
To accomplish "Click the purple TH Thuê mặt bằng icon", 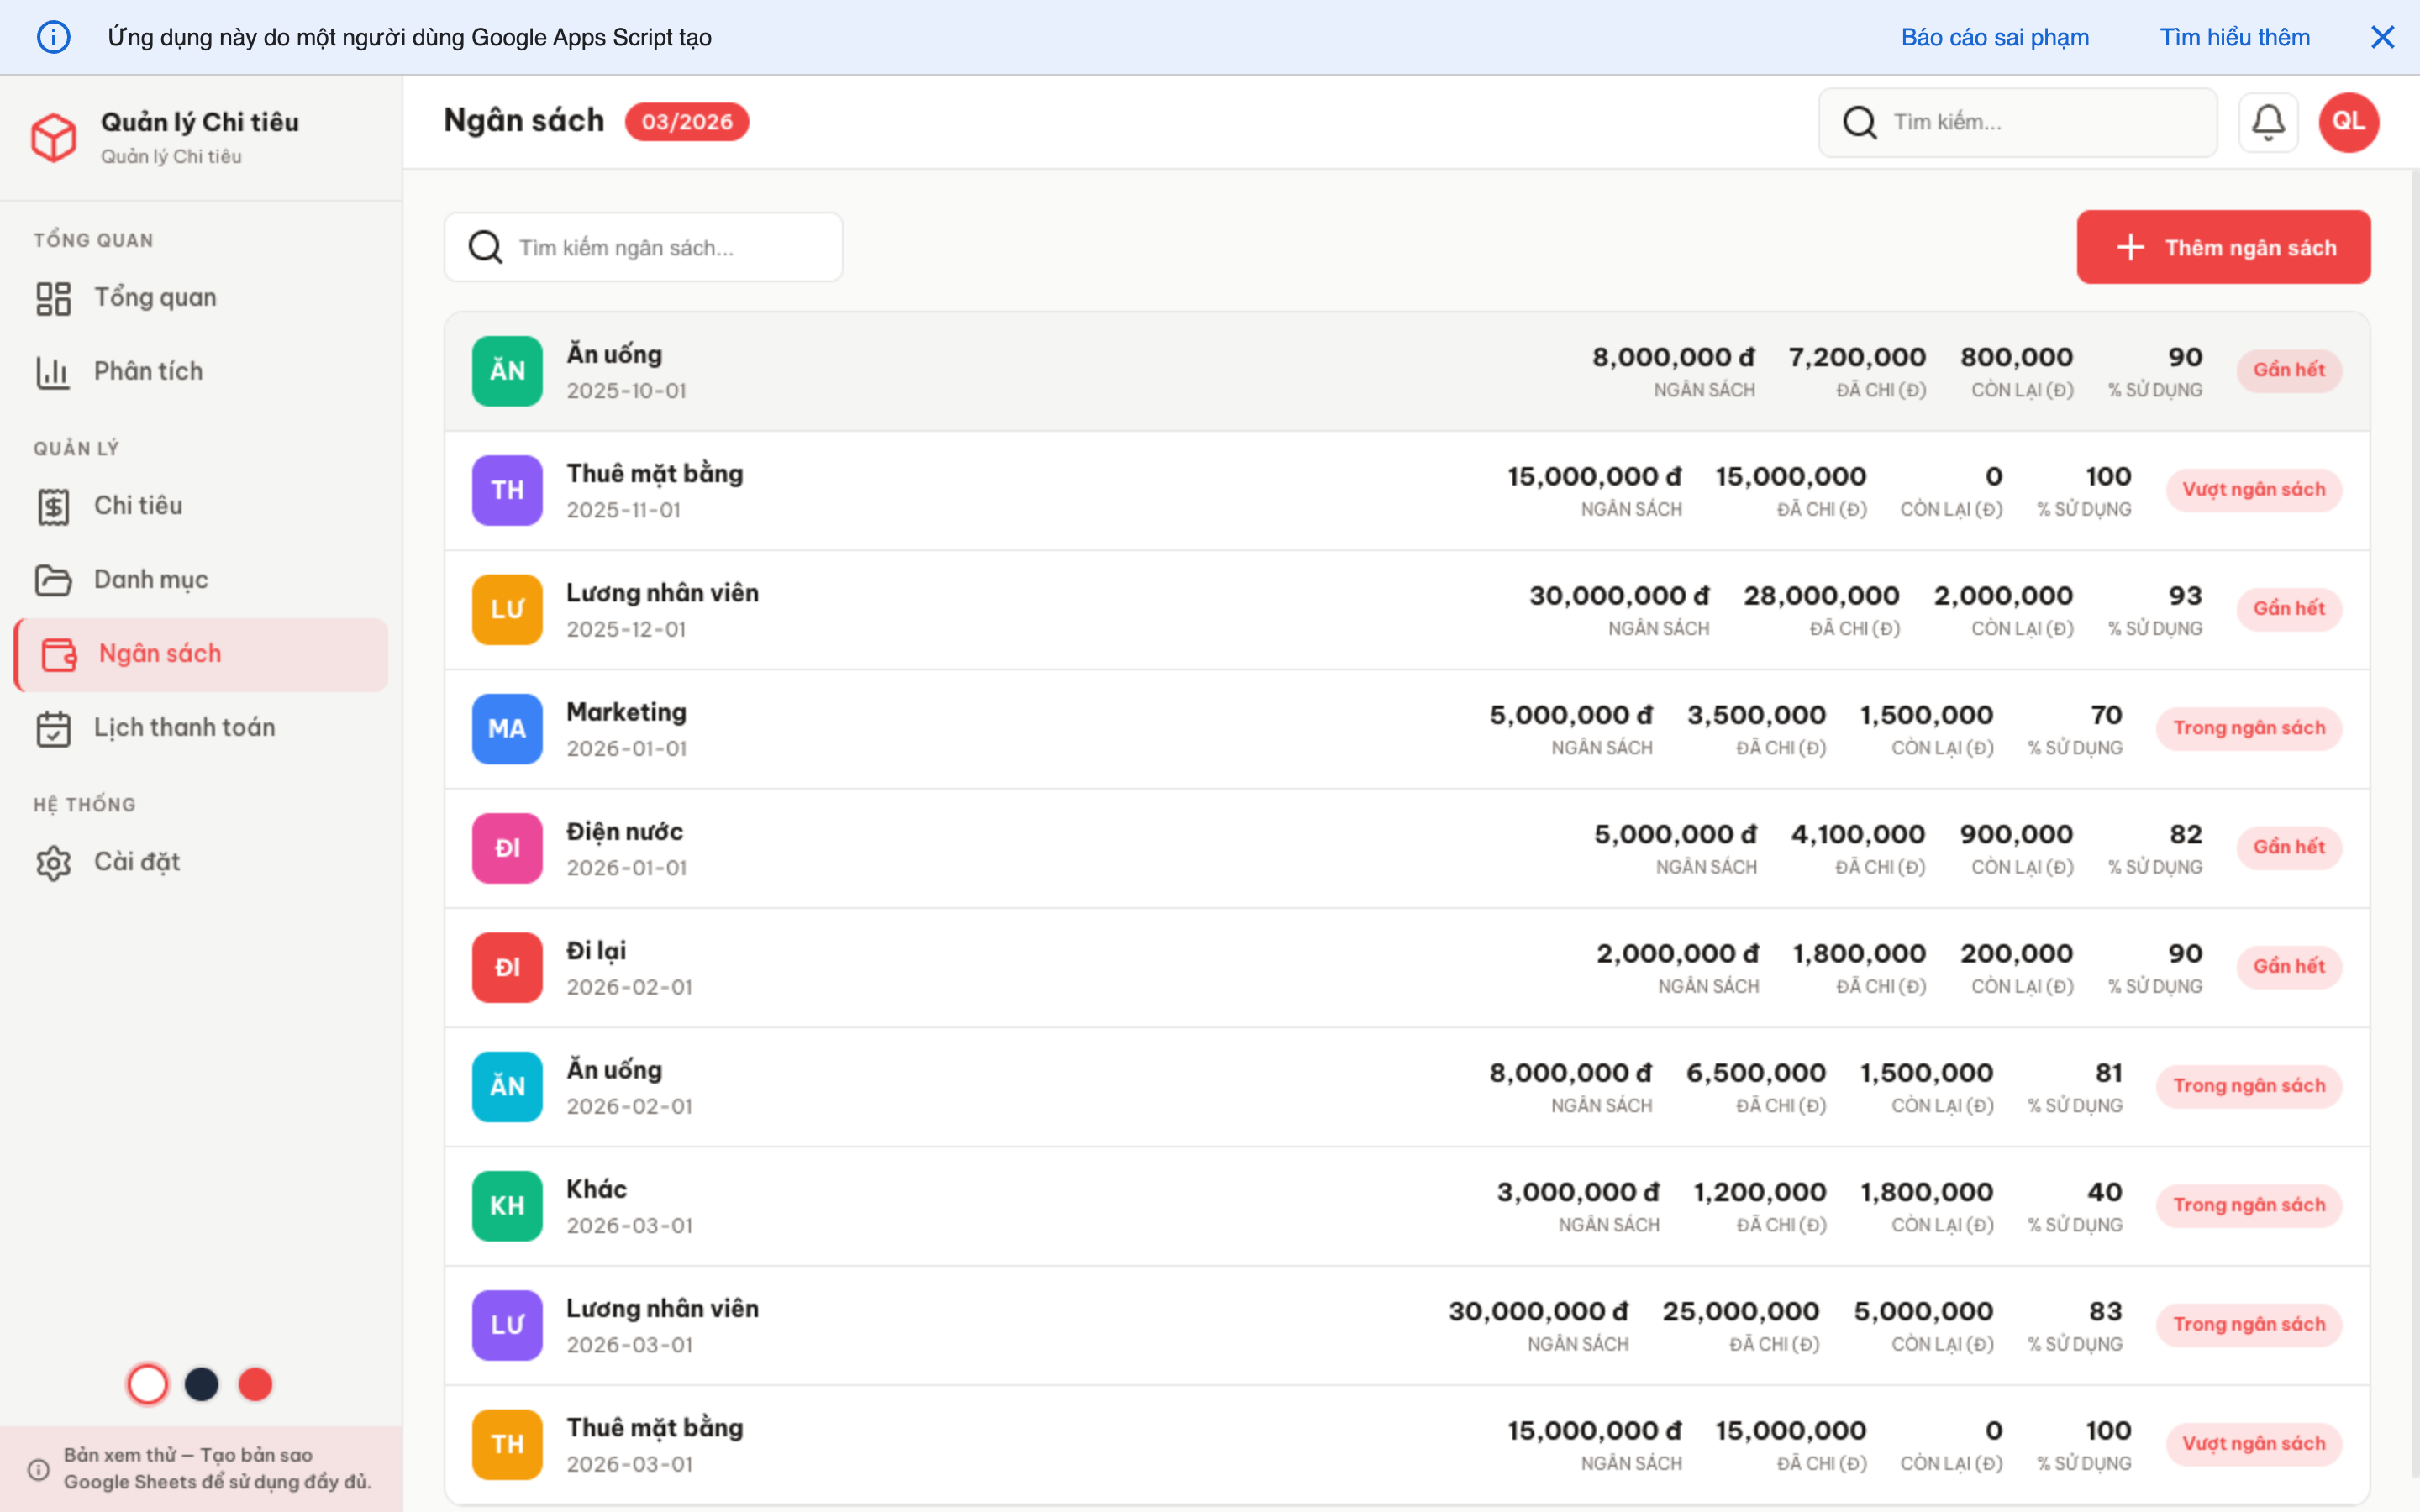I will (507, 490).
